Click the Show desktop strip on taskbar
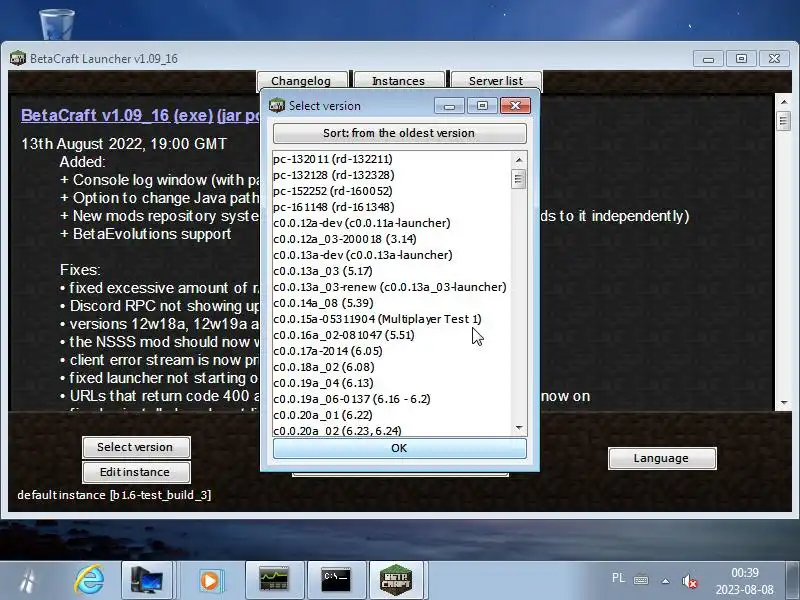Viewport: 800px width, 600px height. 793,581
